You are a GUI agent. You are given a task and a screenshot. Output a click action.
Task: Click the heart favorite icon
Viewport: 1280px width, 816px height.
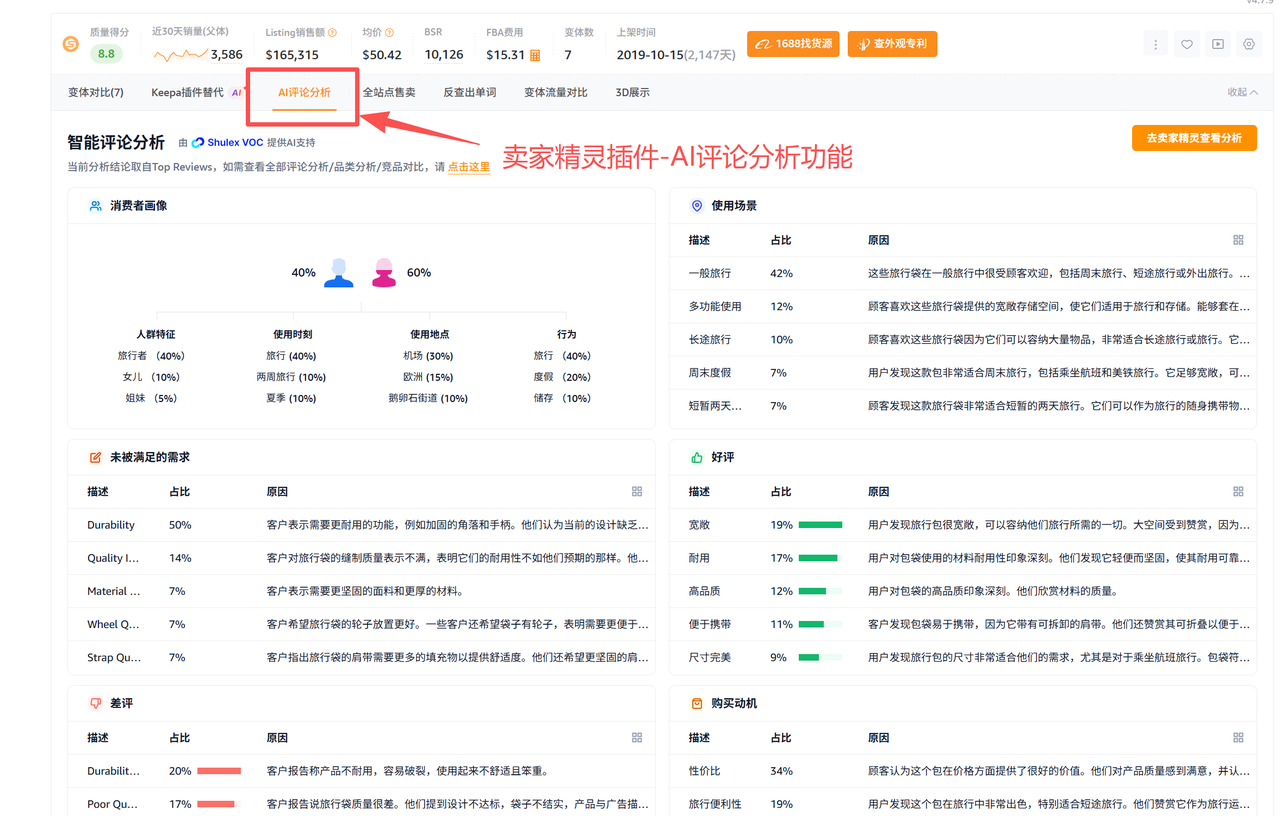coord(1187,44)
